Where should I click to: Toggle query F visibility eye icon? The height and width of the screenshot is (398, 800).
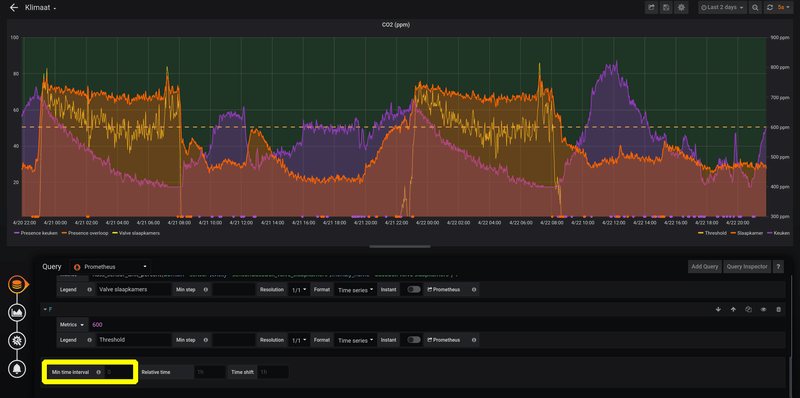[763, 309]
